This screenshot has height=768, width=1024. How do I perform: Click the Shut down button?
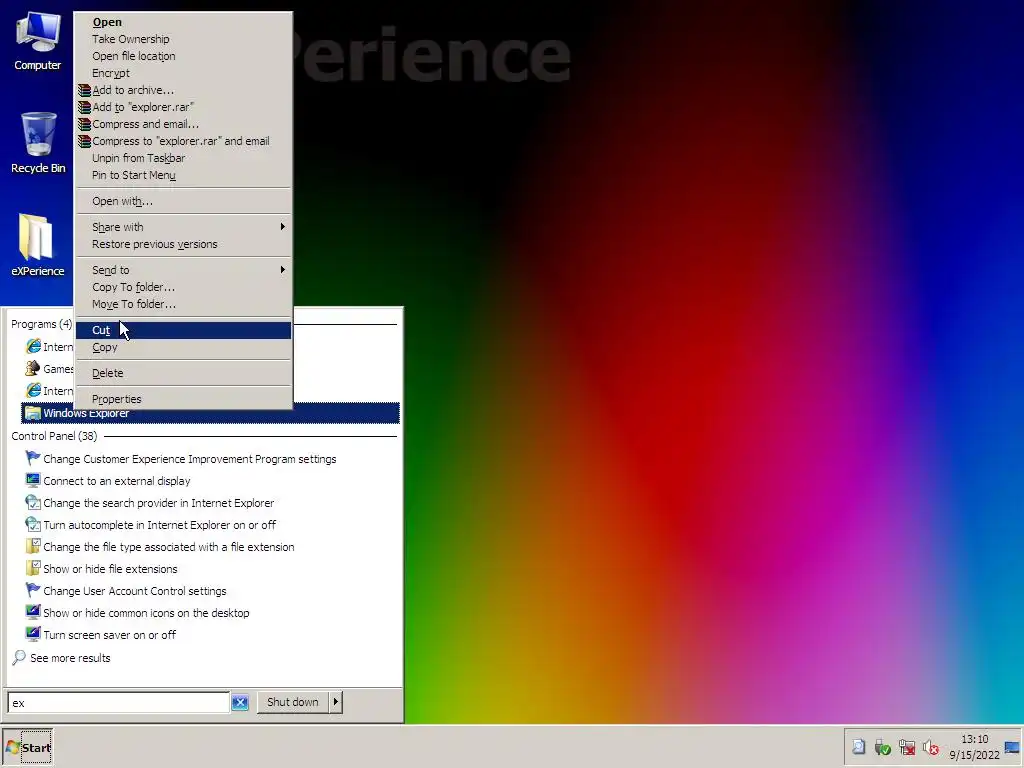(x=293, y=702)
